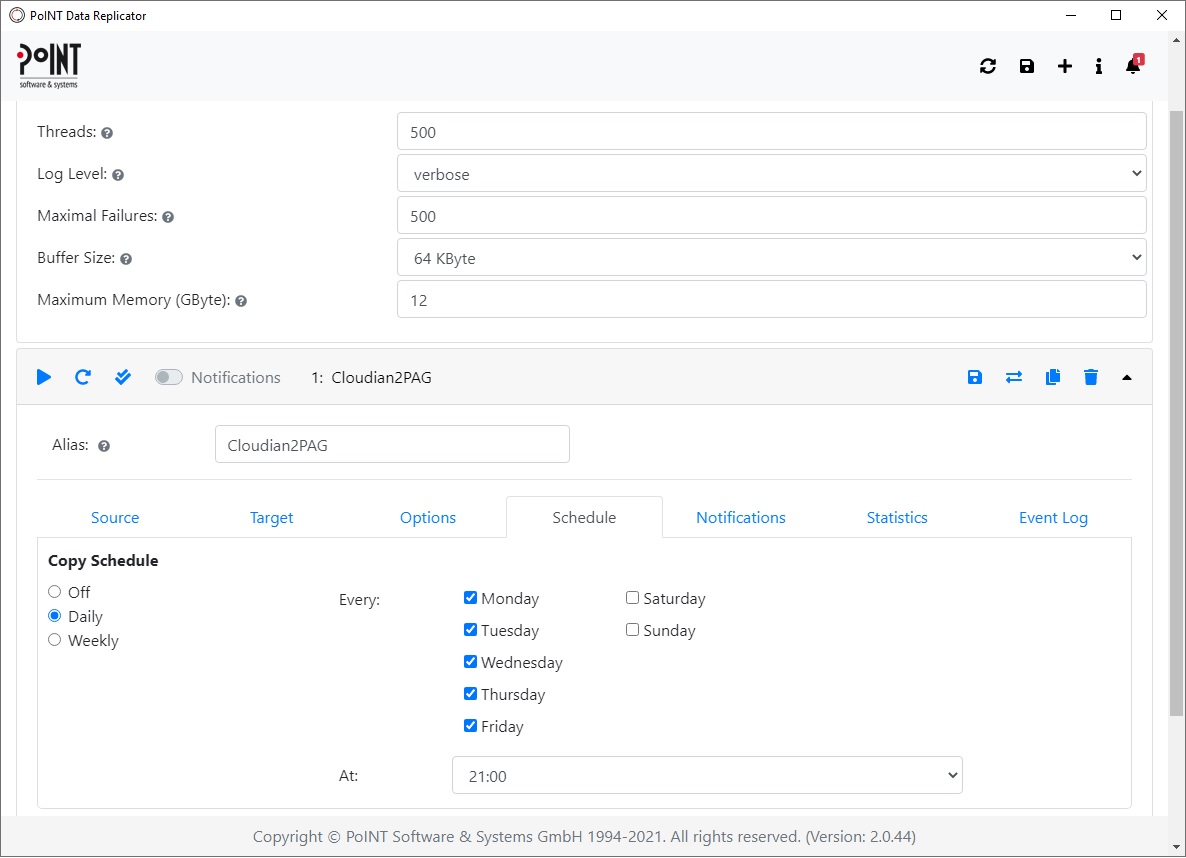The height and width of the screenshot is (858, 1186).
Task: Open the Statistics tab
Action: (x=896, y=517)
